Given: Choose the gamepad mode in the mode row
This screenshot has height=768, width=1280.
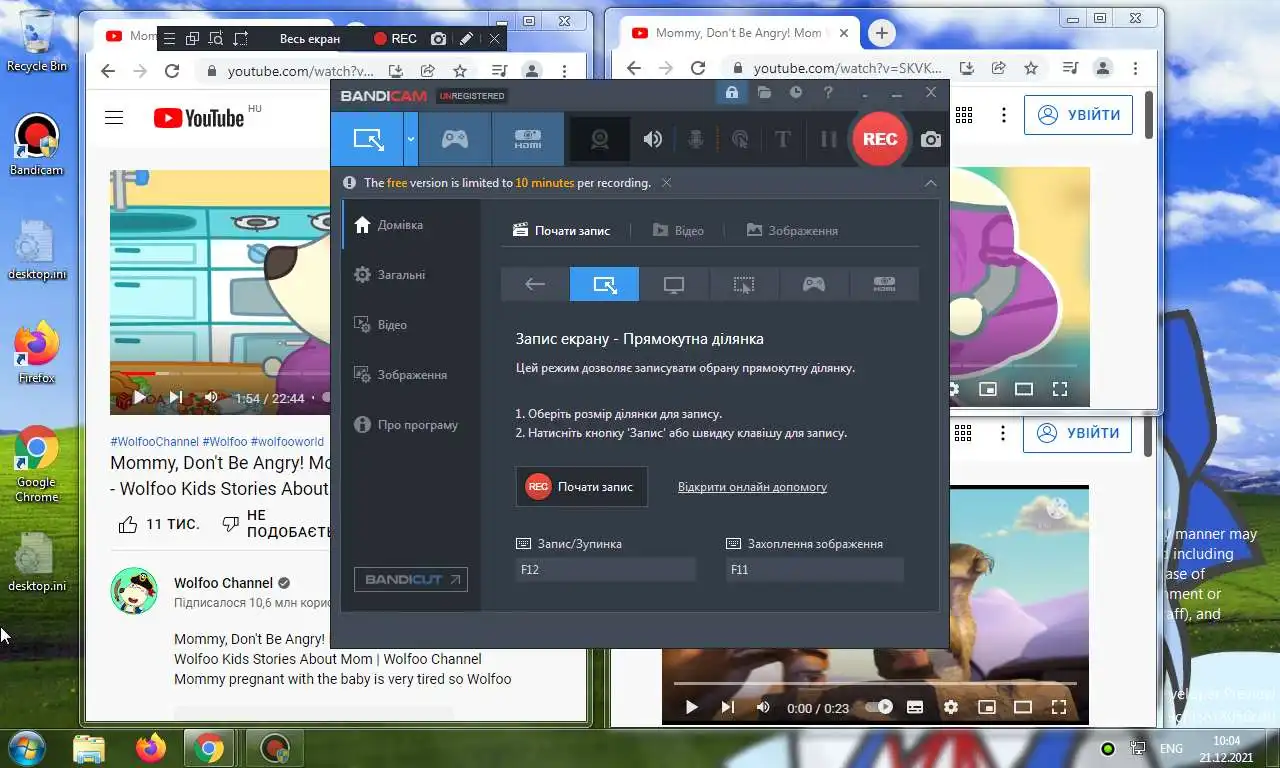Looking at the screenshot, I should coord(814,284).
